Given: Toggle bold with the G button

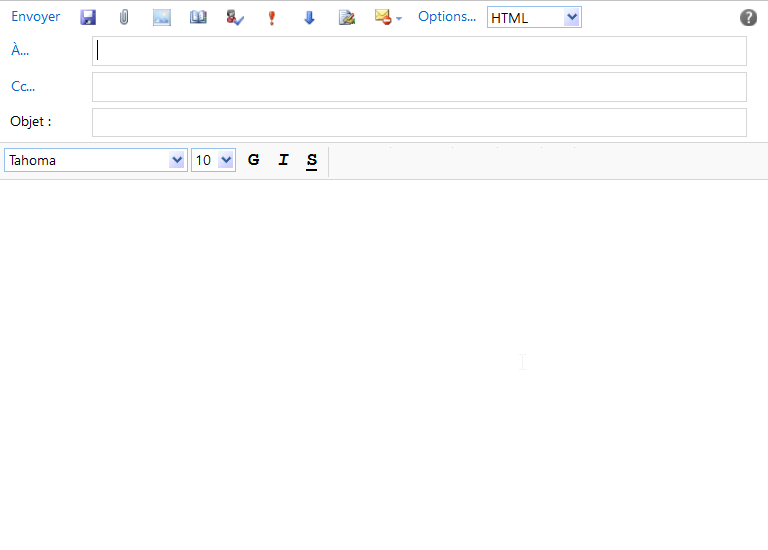Looking at the screenshot, I should pyautogui.click(x=253, y=160).
